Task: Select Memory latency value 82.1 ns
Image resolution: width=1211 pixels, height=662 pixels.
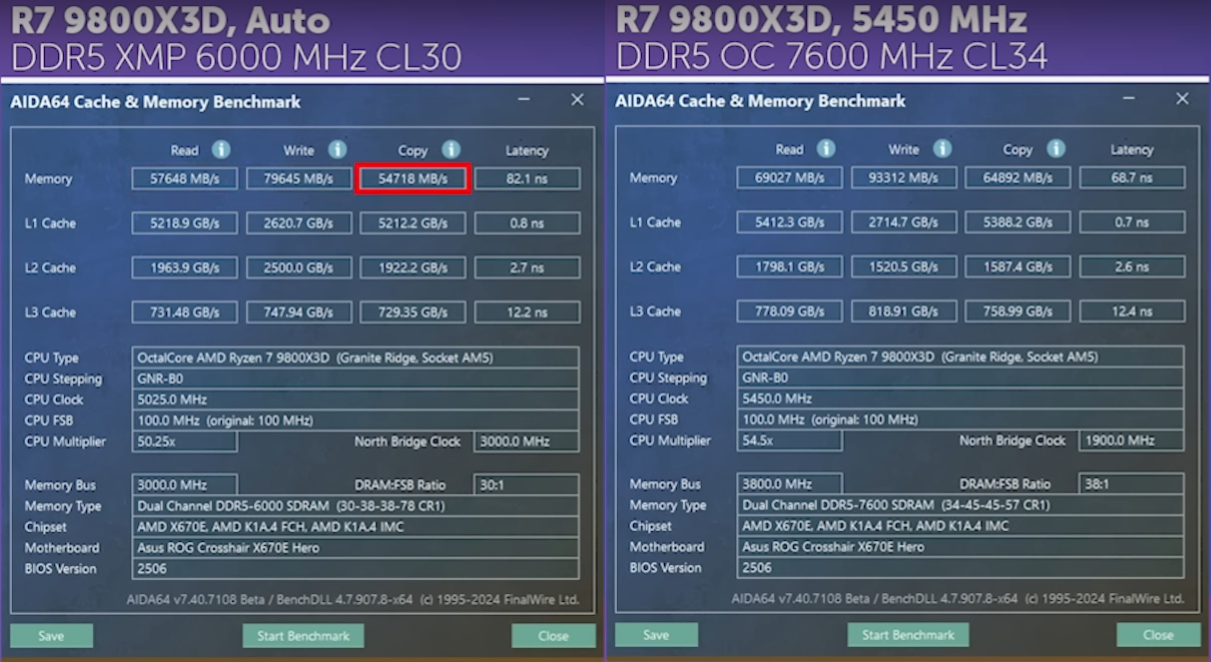Action: (527, 179)
